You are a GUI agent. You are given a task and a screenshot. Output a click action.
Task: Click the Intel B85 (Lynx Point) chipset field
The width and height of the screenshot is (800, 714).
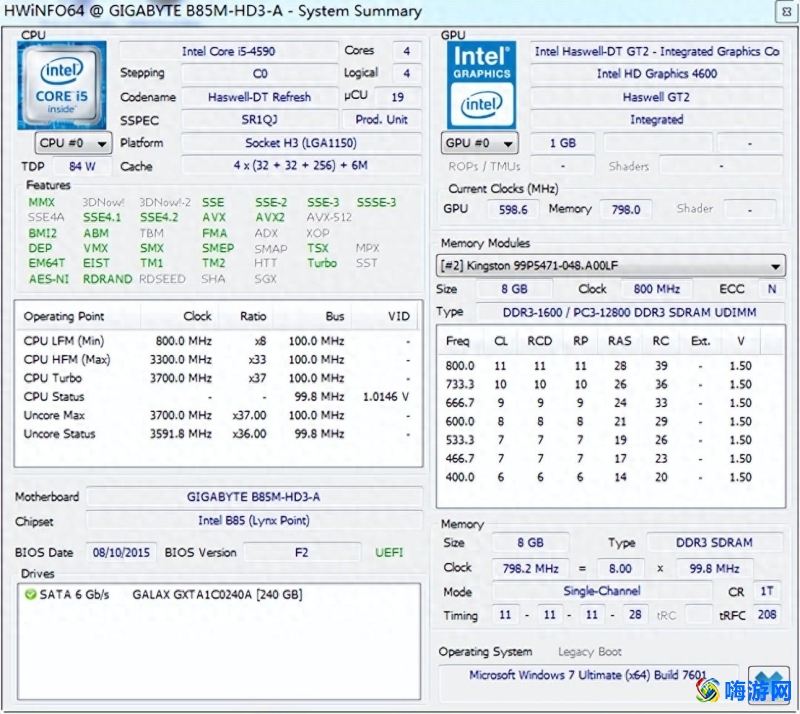coord(254,521)
